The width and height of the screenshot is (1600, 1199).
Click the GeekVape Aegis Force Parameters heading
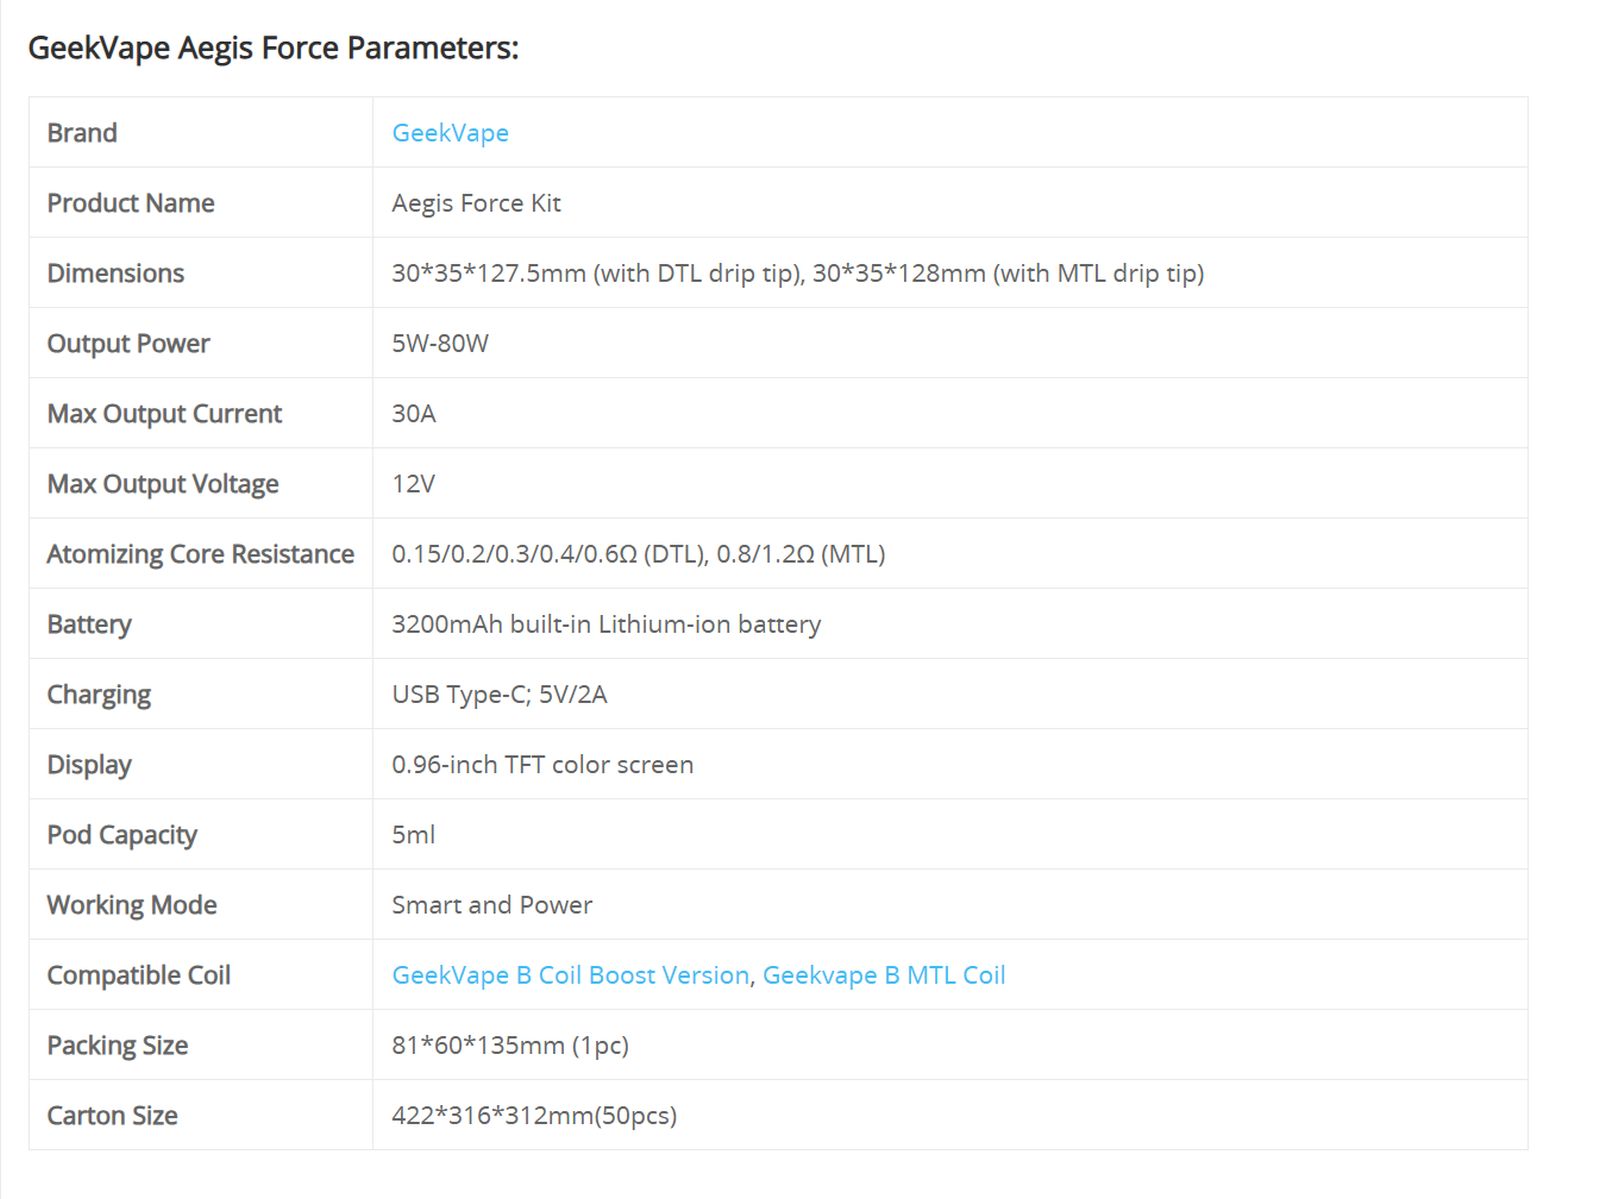coord(273,48)
